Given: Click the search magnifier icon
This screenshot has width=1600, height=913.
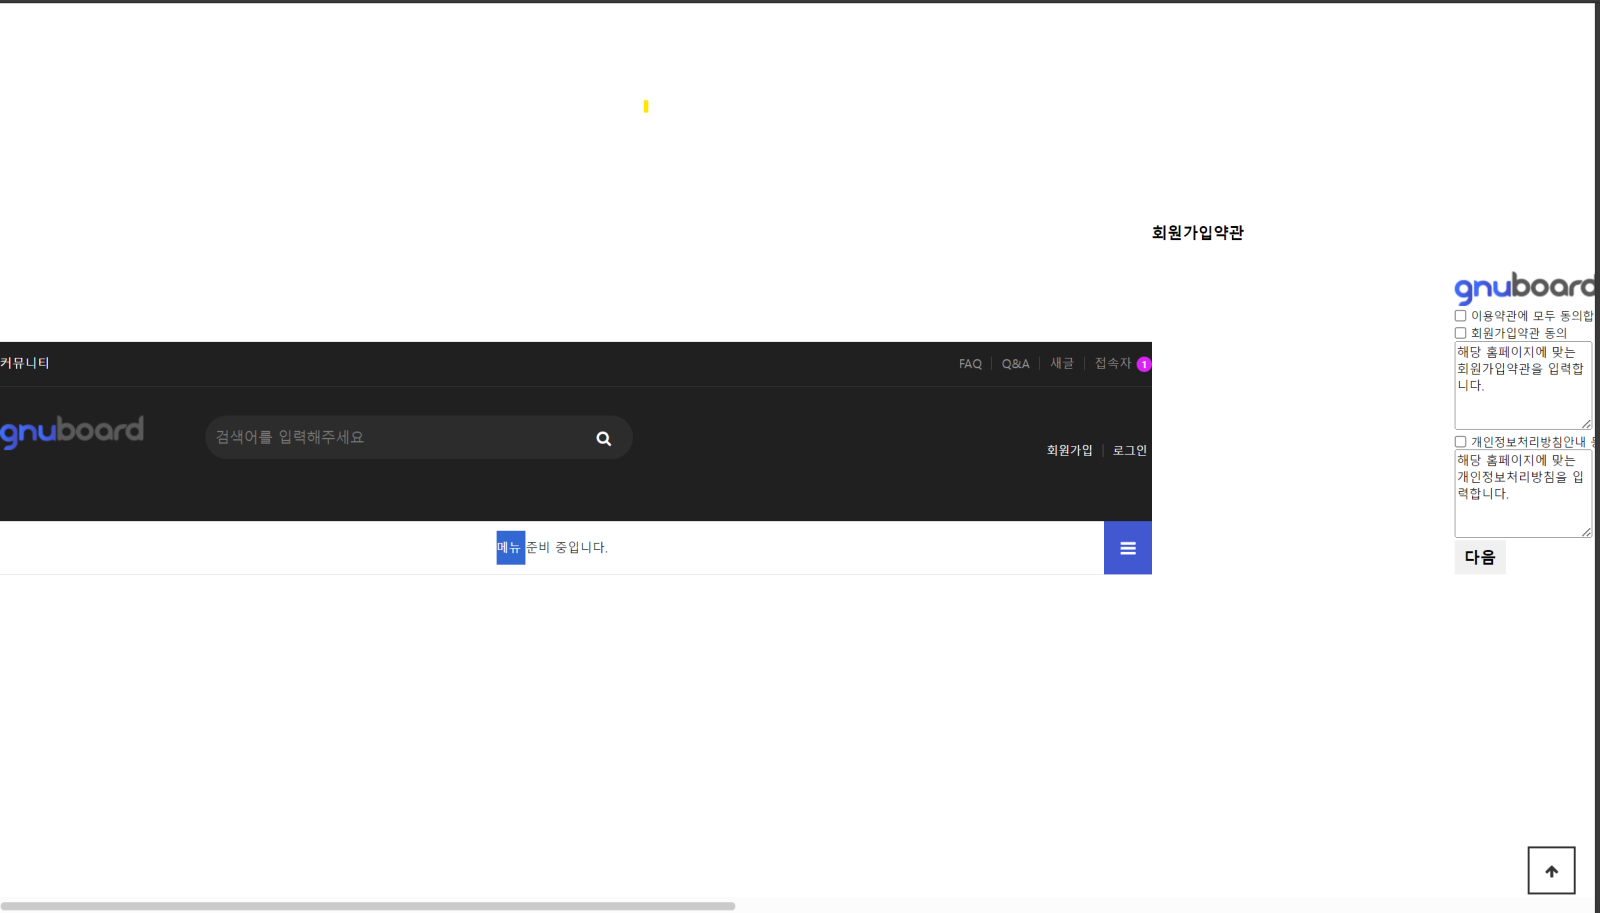Looking at the screenshot, I should coord(603,438).
